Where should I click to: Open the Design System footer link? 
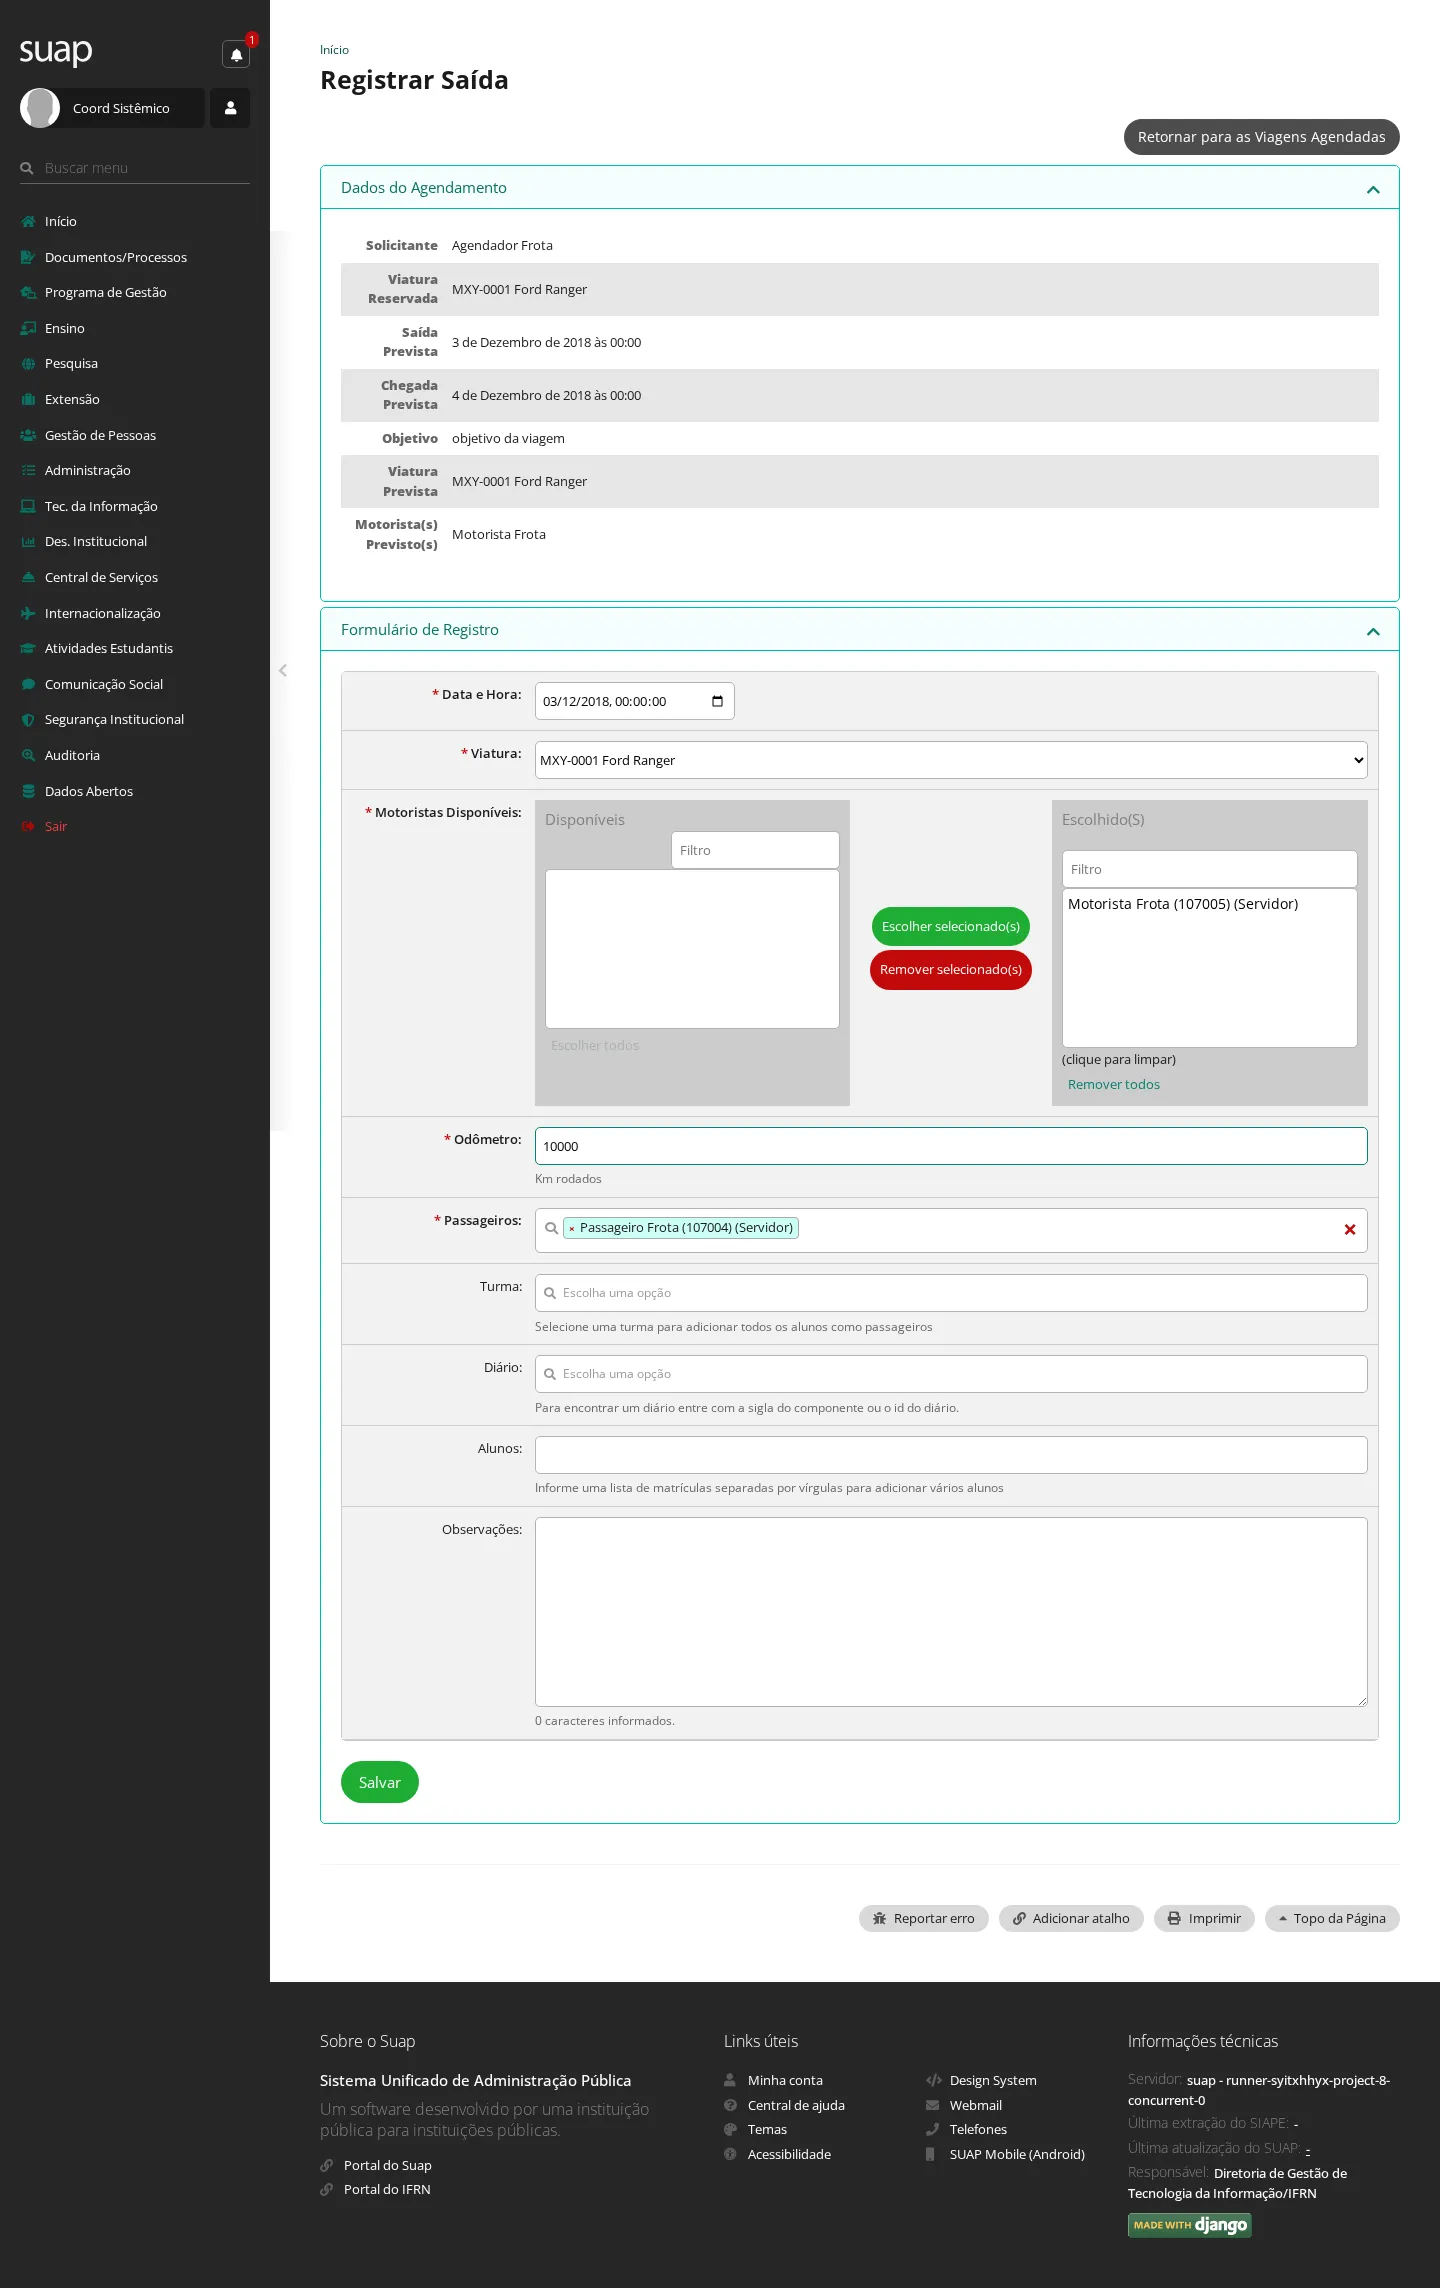click(x=993, y=2080)
